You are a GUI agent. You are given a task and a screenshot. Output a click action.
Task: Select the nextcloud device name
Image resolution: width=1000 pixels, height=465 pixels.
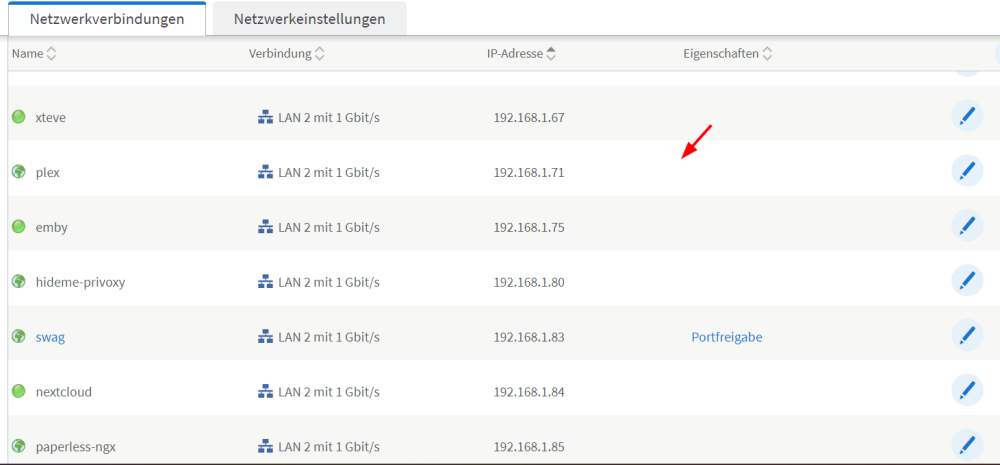pos(64,392)
